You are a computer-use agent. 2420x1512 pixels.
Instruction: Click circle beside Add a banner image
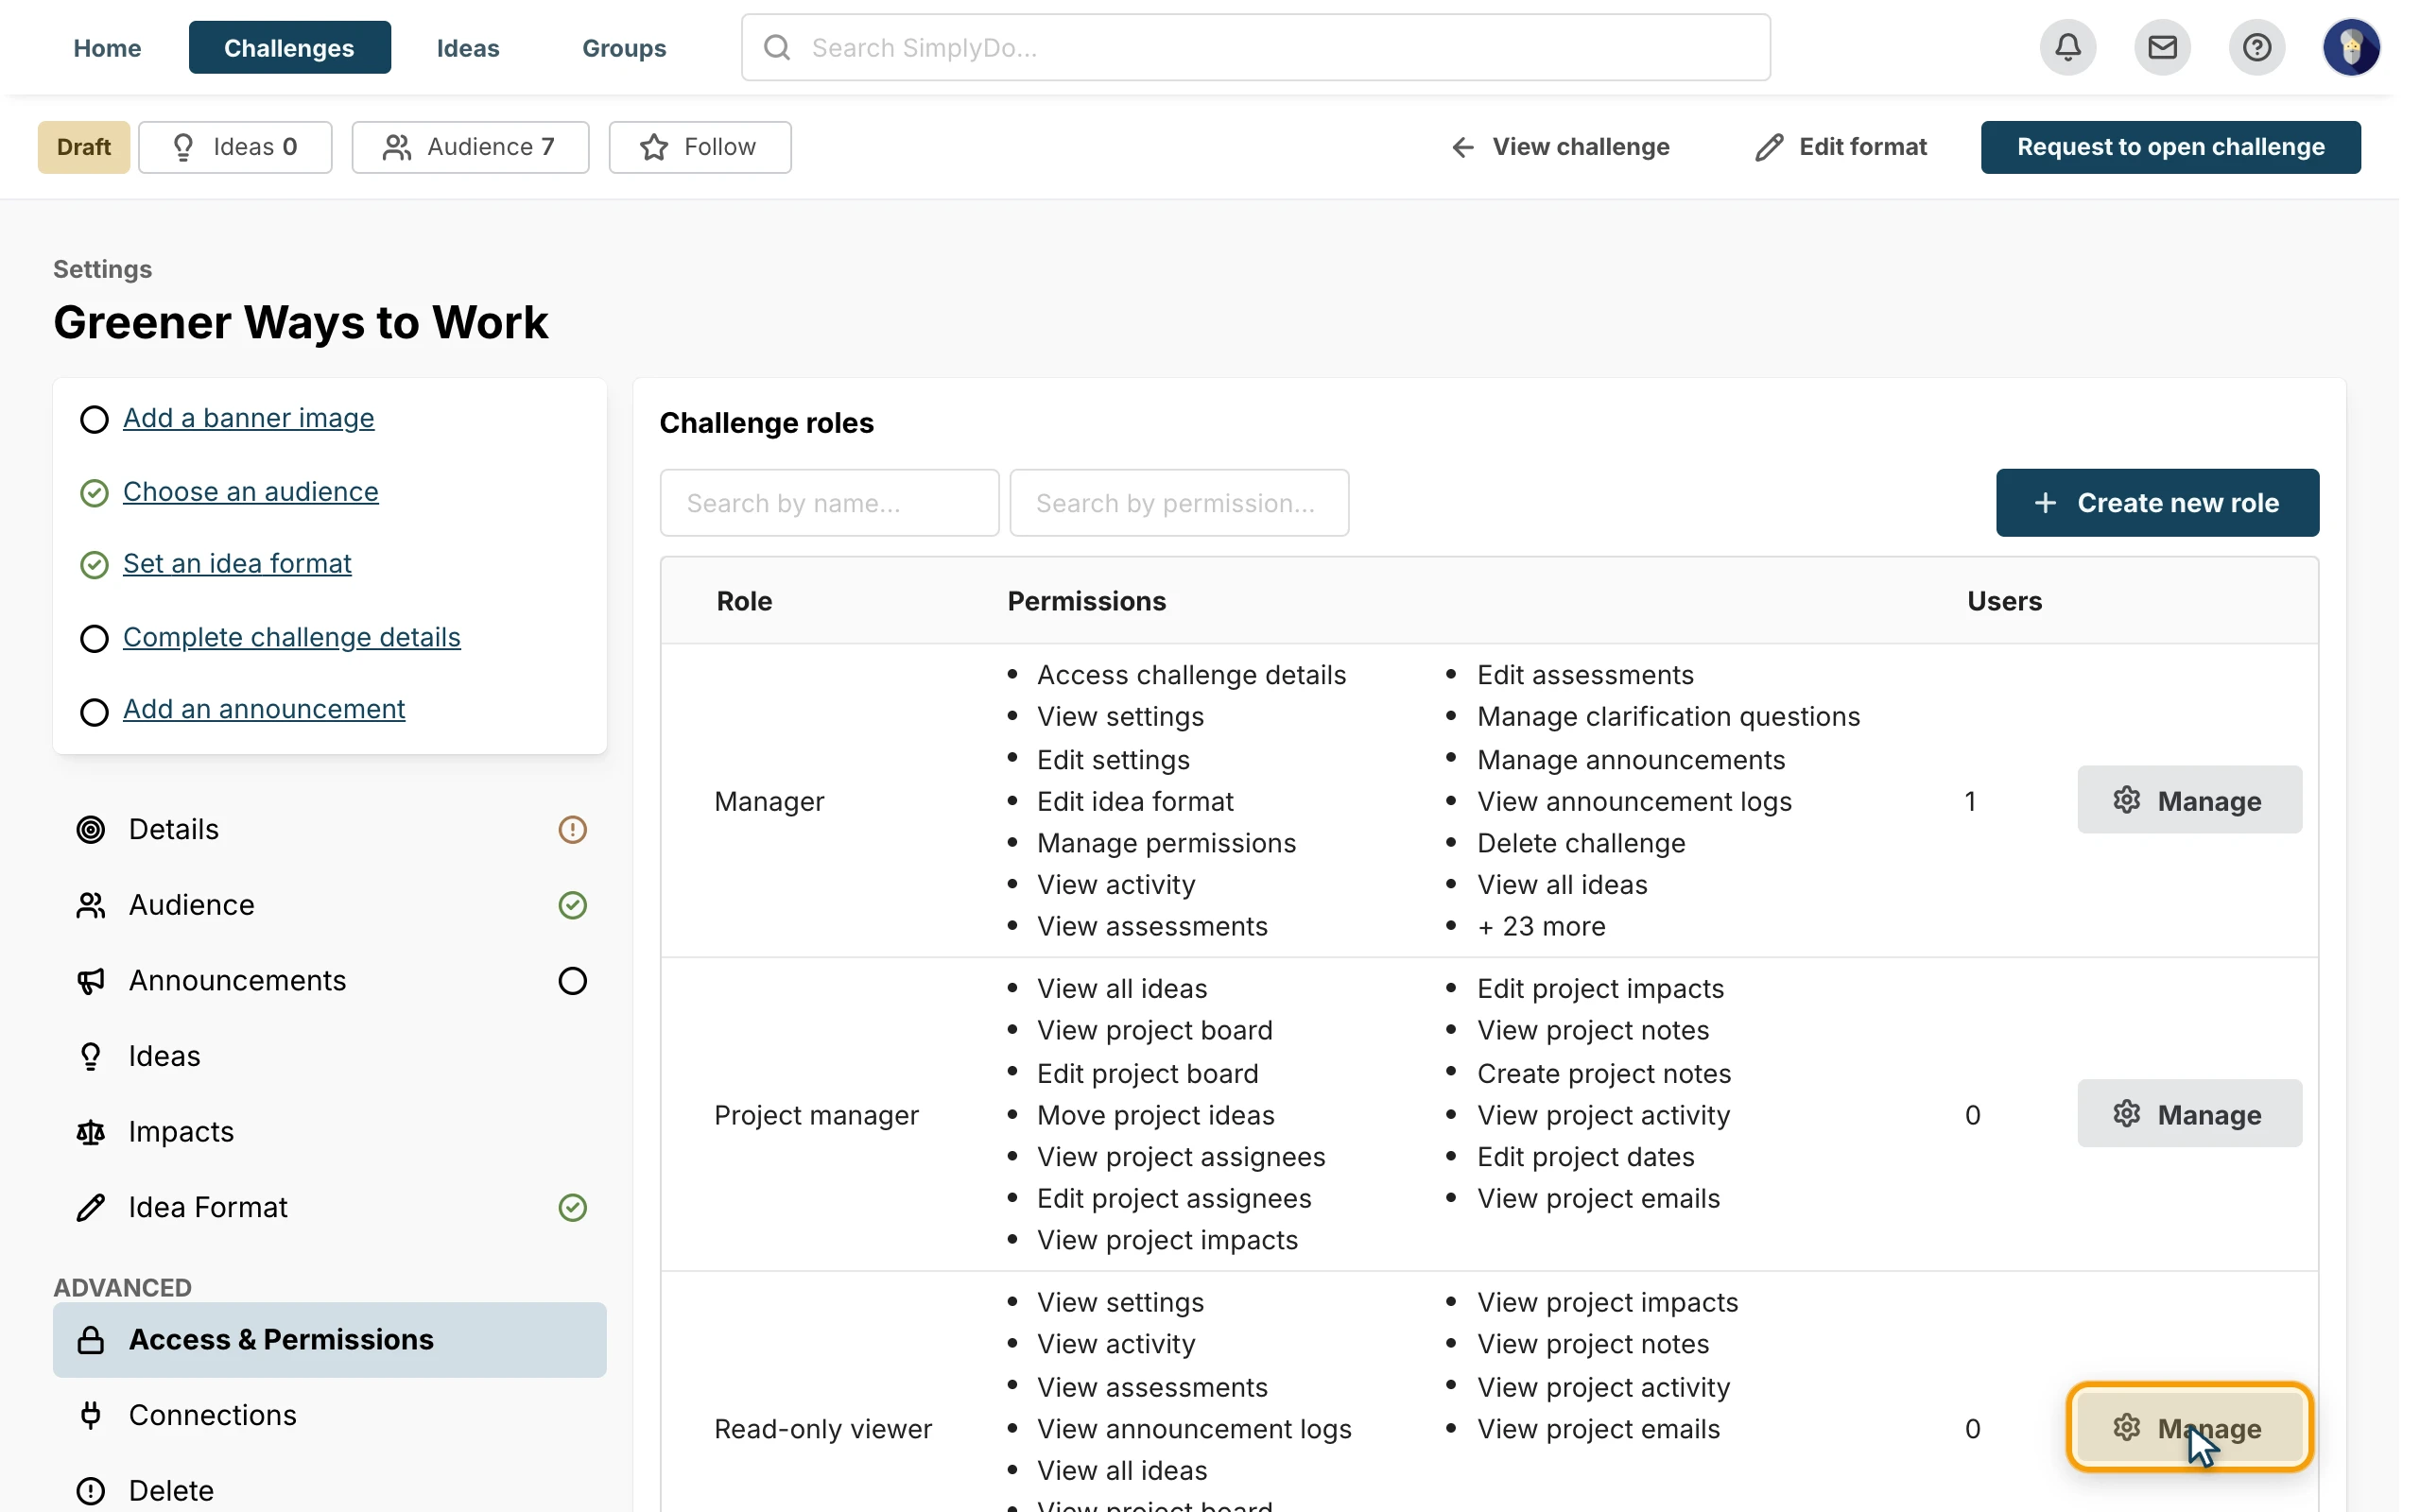[94, 419]
